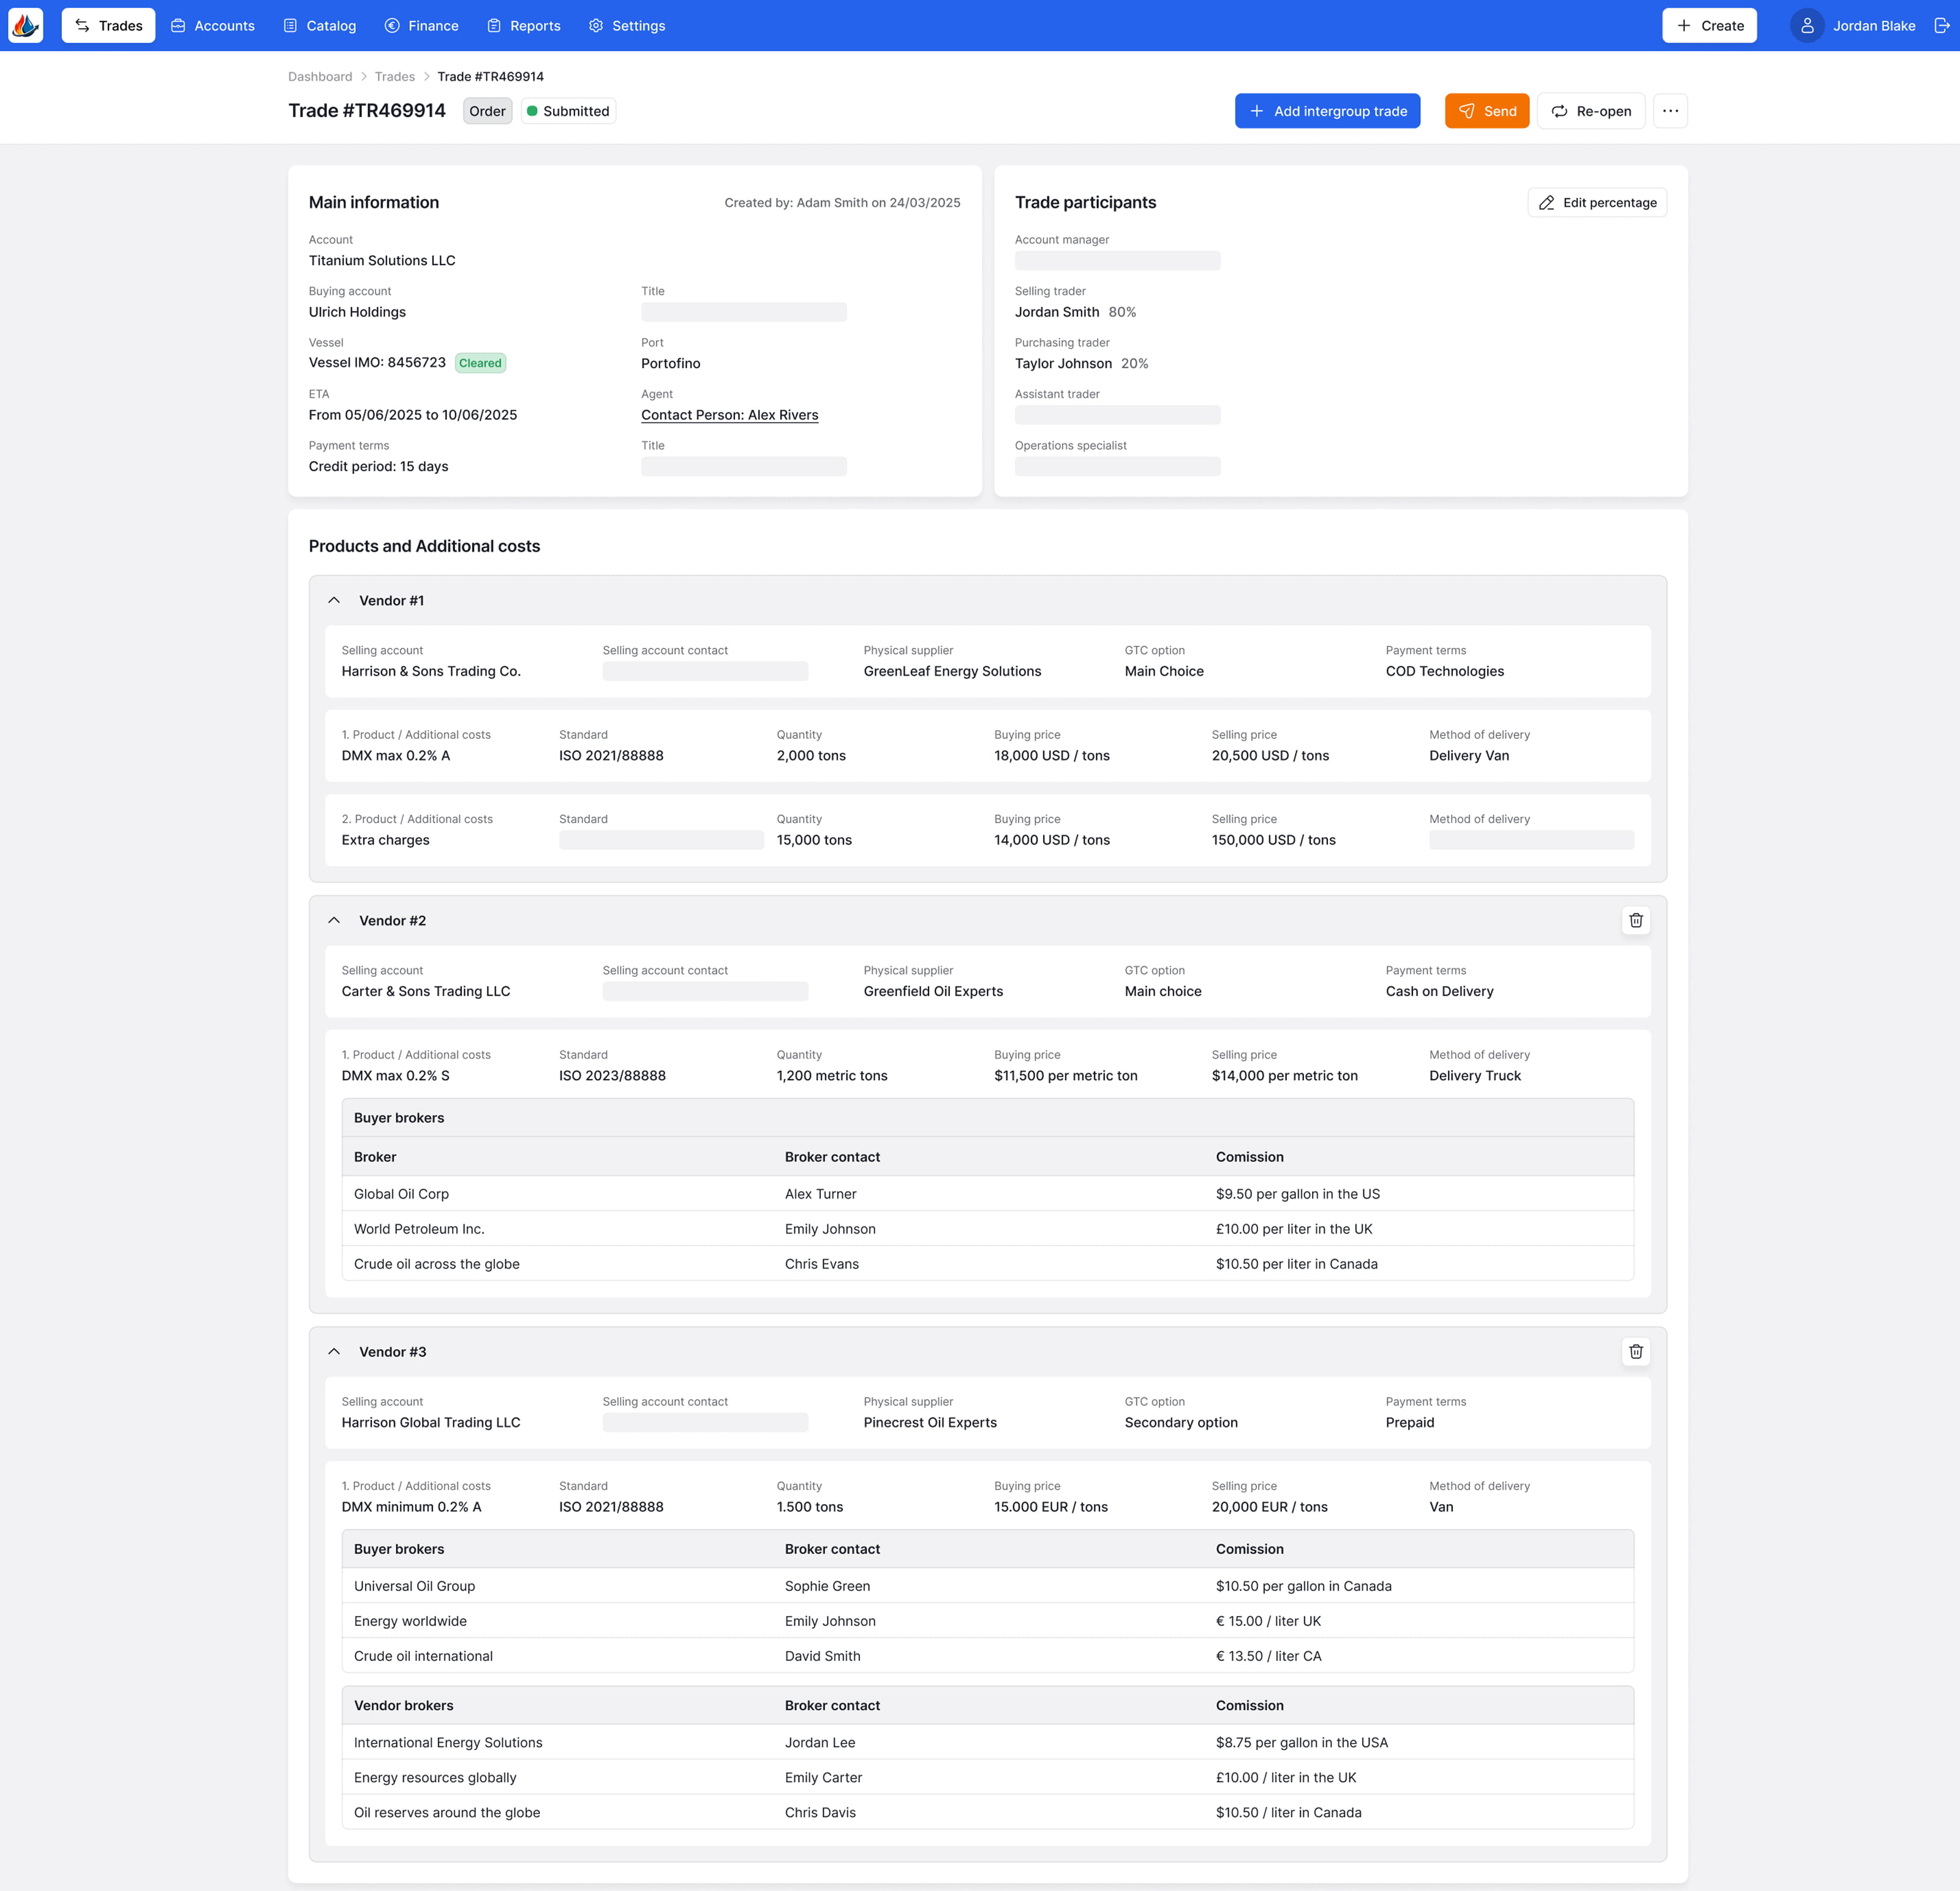This screenshot has height=1891, width=1960.
Task: Click Add intergroup trade button
Action: tap(1326, 111)
